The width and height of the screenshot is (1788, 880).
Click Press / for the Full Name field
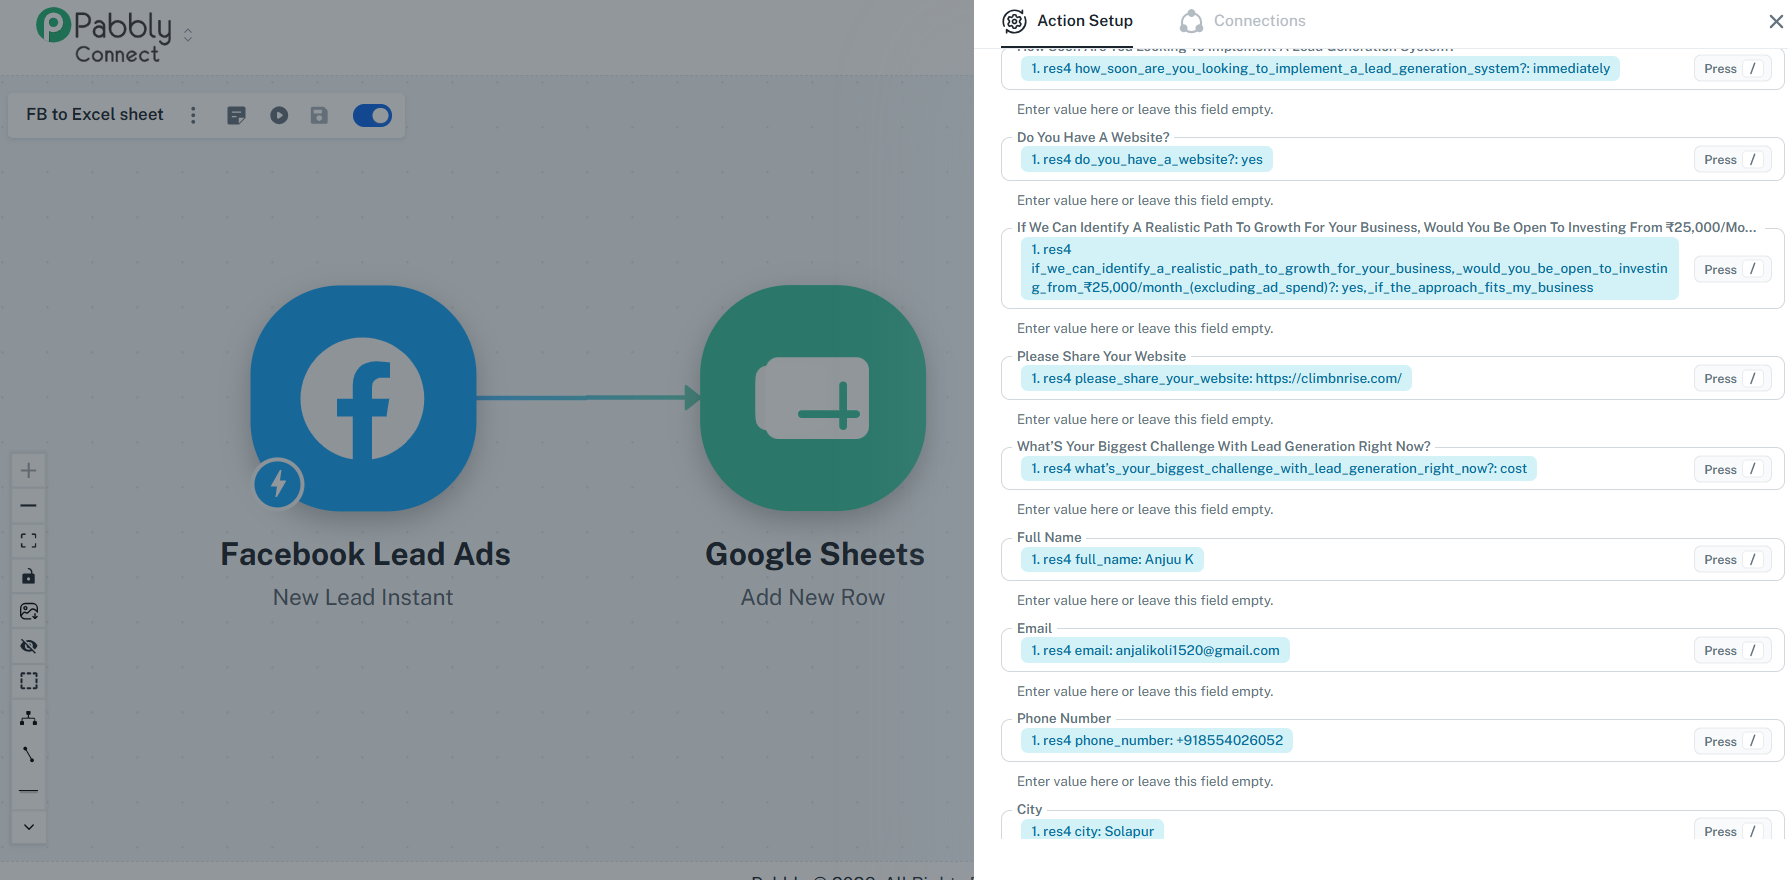coord(1732,560)
